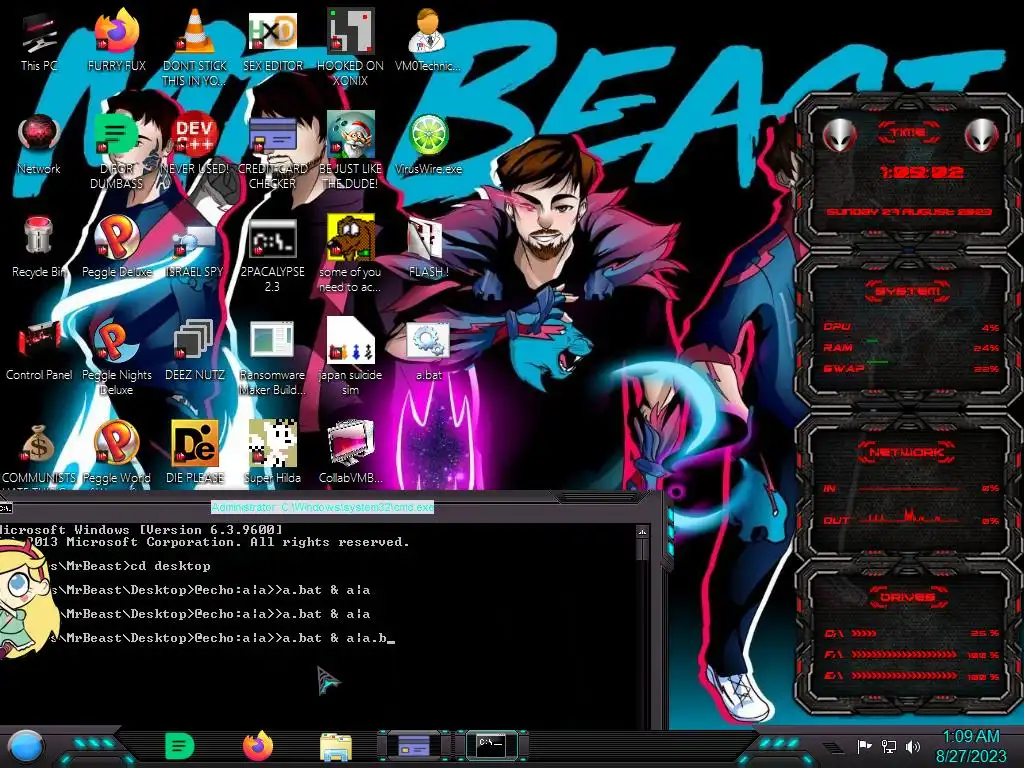Open Control Panel desktop icon
This screenshot has height=768, width=1024.
pyautogui.click(x=39, y=351)
